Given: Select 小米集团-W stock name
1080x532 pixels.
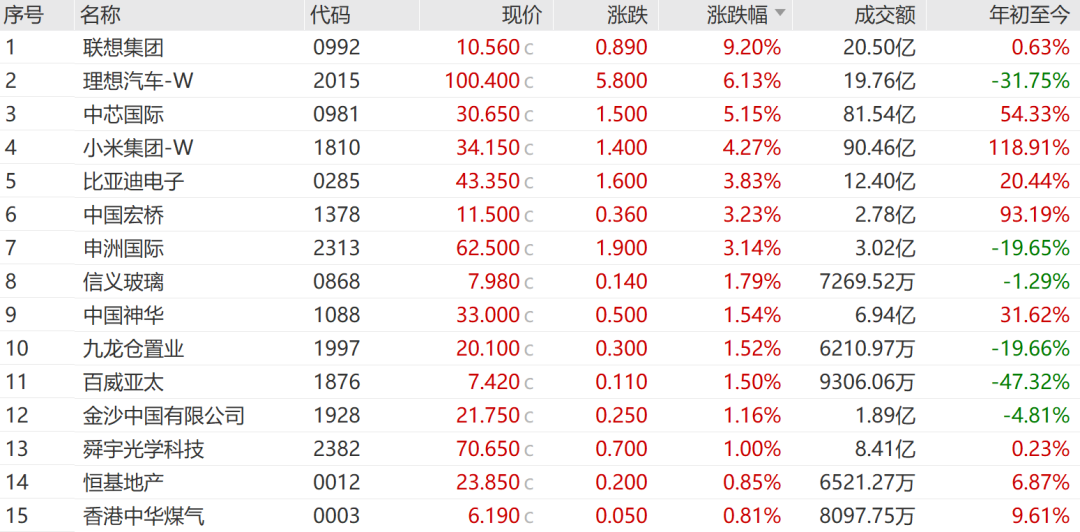Looking at the screenshot, I should point(138,147).
